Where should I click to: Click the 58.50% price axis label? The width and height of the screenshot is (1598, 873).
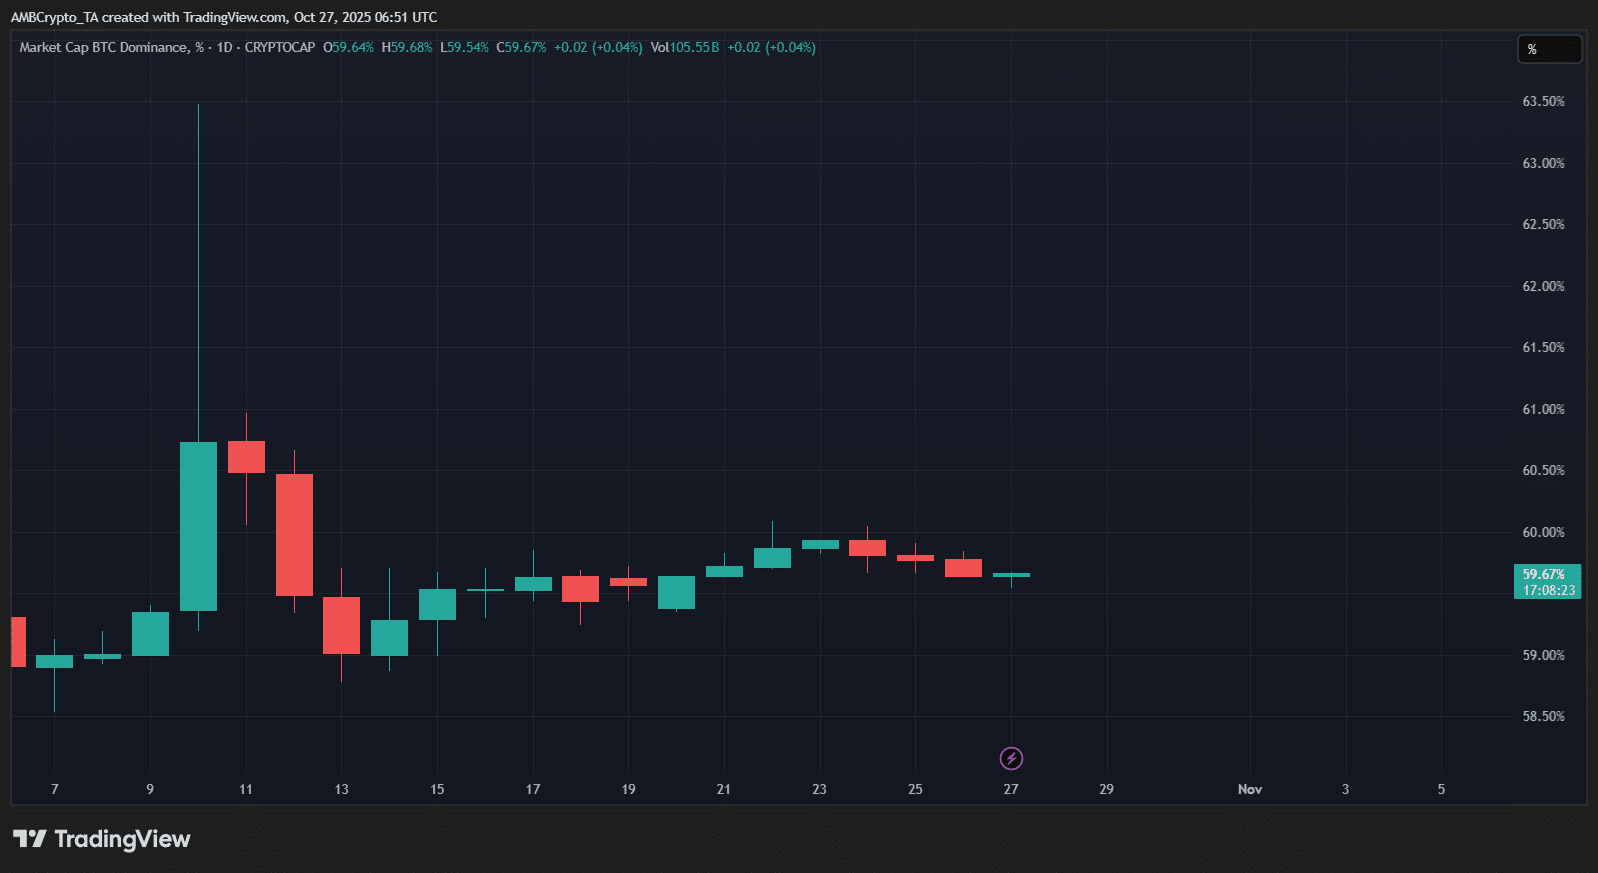click(1543, 716)
